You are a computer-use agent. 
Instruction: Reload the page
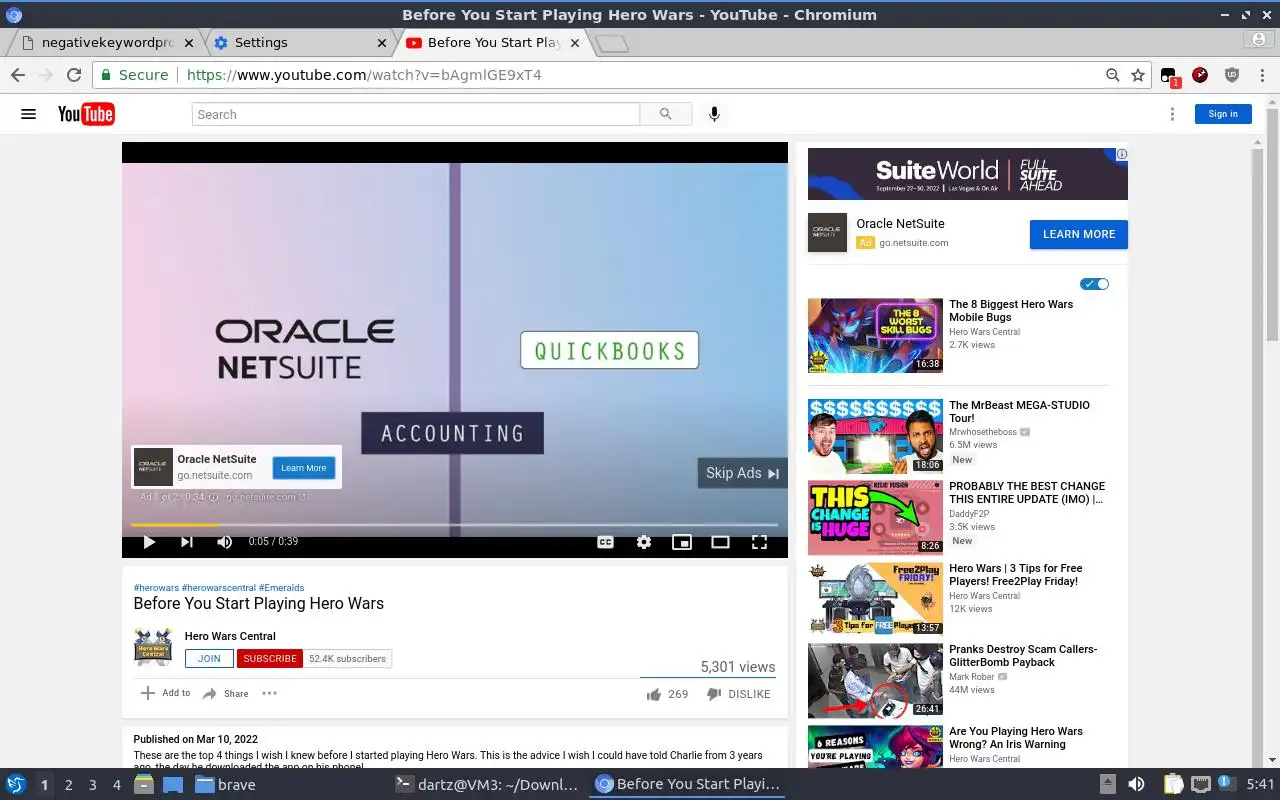[x=73, y=75]
